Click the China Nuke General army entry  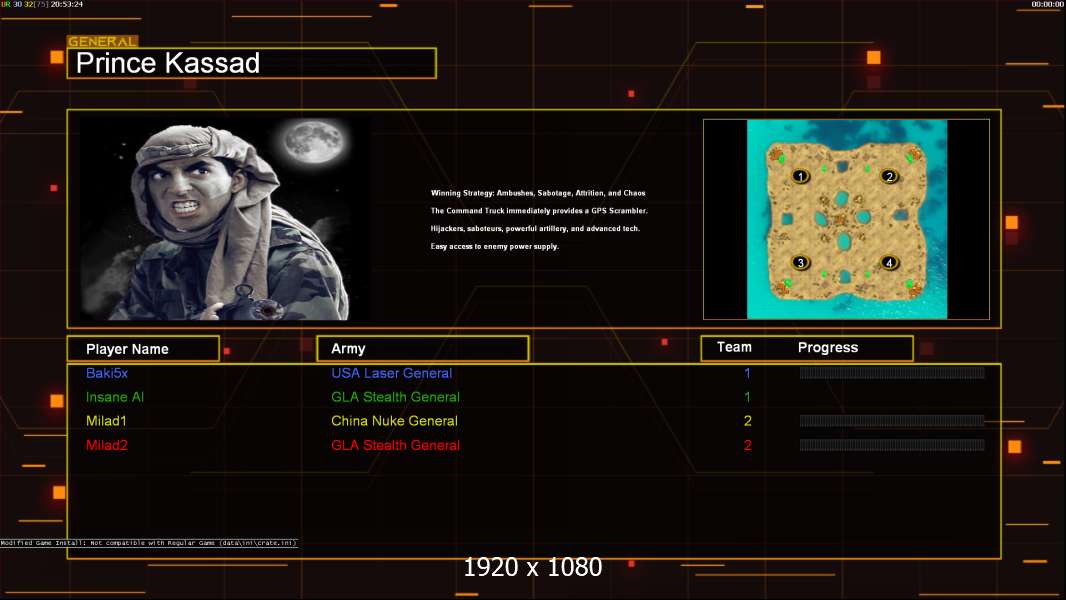(x=394, y=421)
